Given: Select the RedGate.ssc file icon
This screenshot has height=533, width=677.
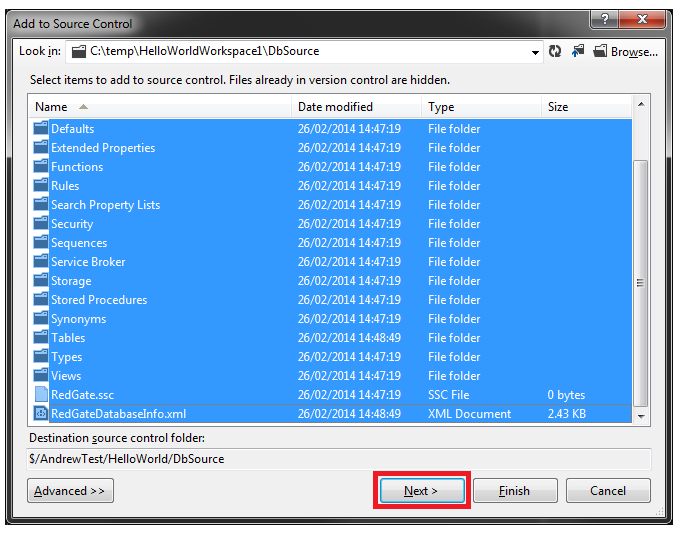Looking at the screenshot, I should point(41,395).
